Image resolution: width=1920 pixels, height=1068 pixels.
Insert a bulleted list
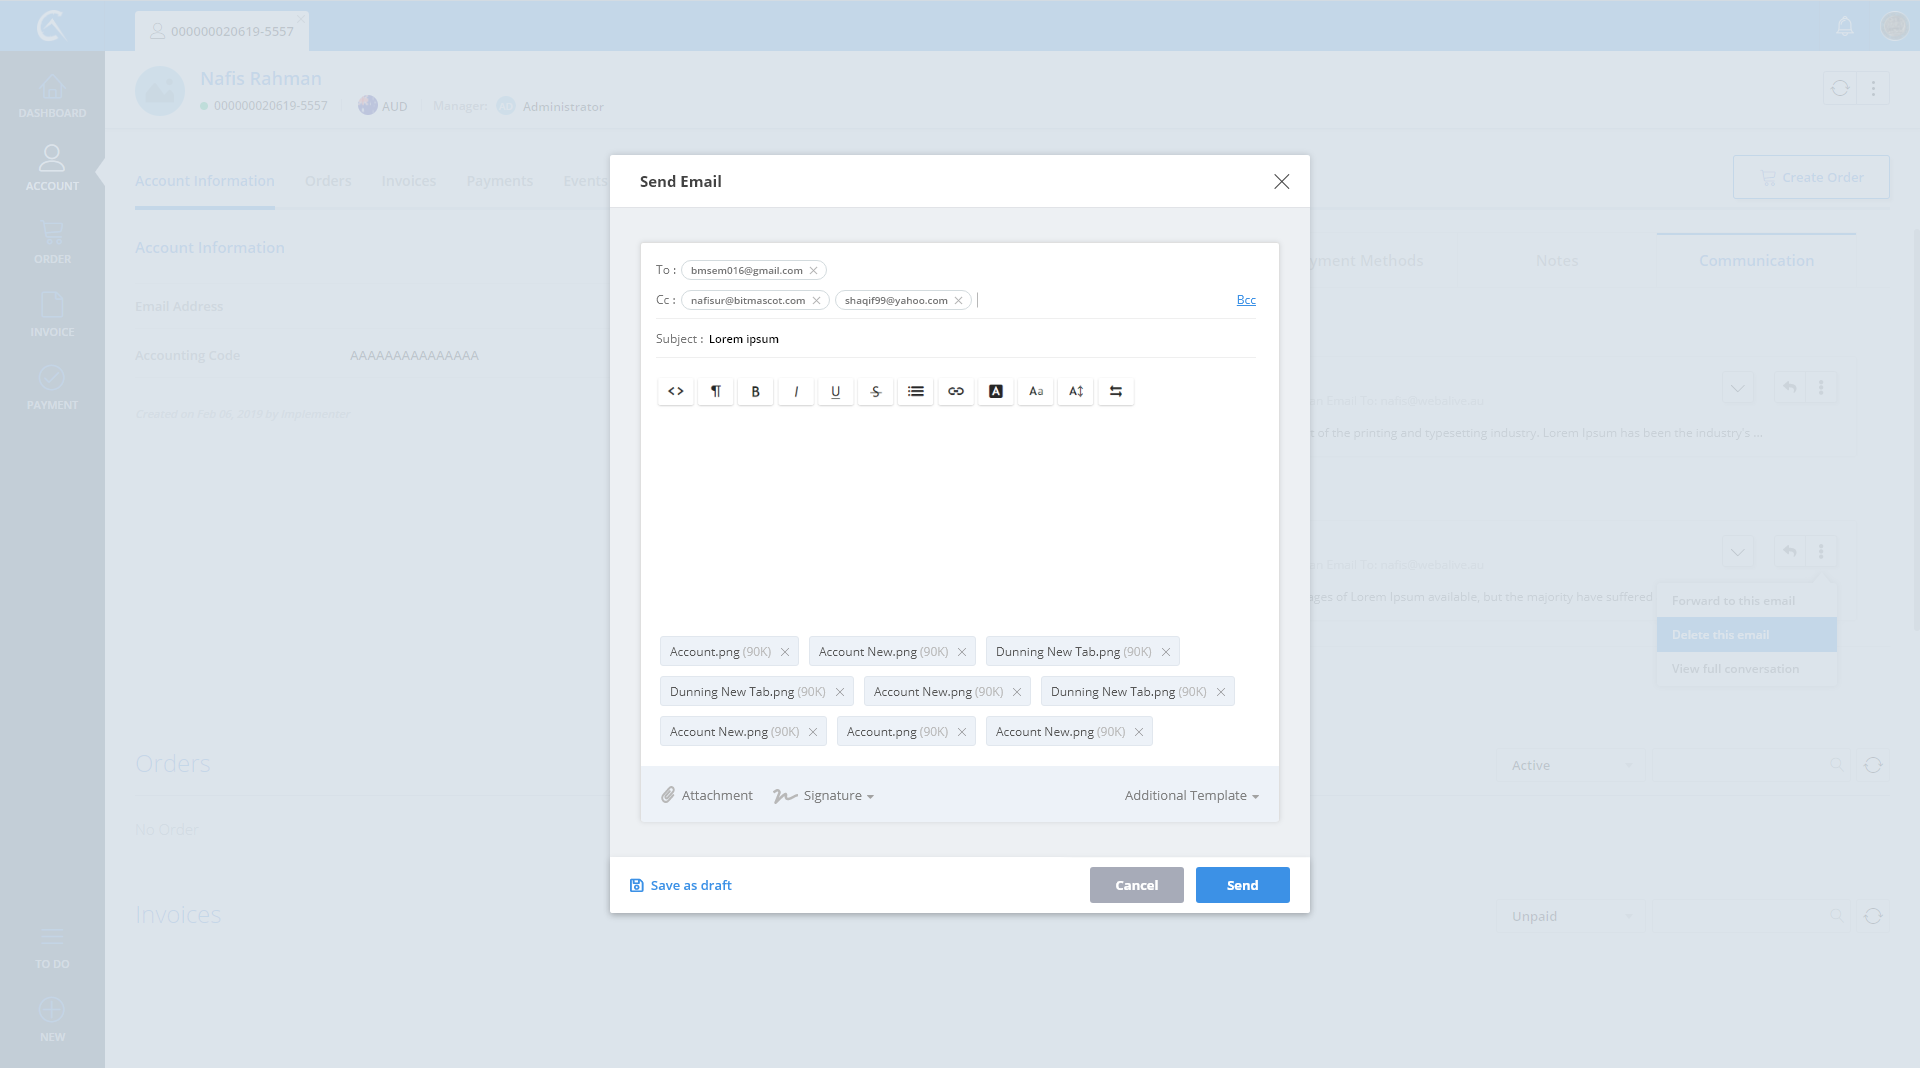pyautogui.click(x=916, y=391)
